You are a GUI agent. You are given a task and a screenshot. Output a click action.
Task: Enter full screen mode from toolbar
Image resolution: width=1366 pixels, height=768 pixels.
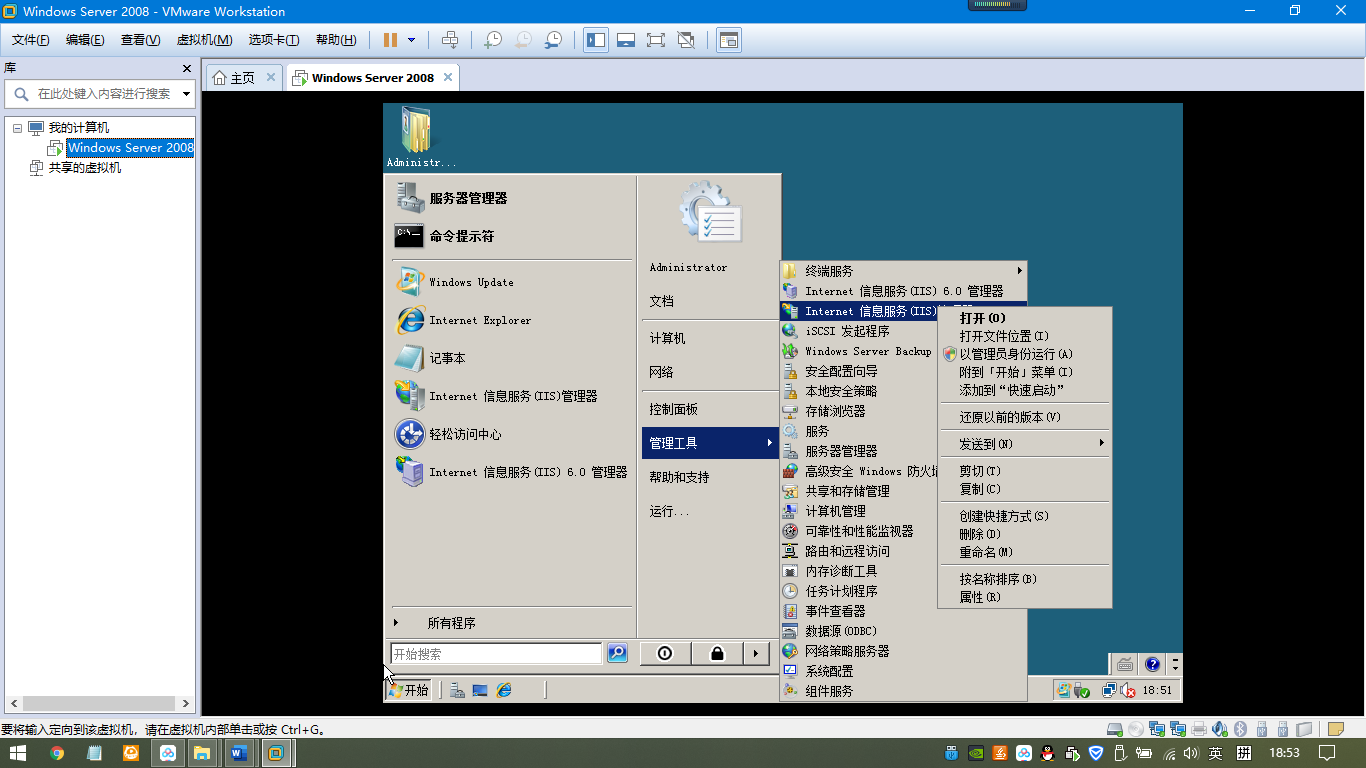656,40
